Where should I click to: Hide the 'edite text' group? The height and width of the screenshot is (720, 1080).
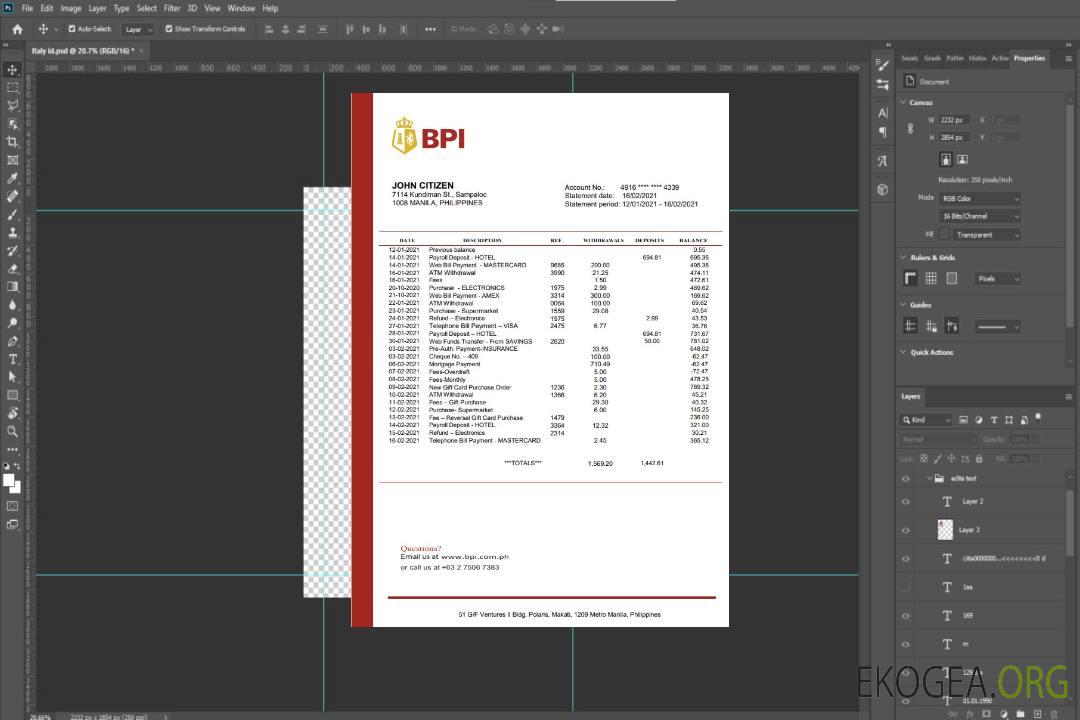point(906,479)
